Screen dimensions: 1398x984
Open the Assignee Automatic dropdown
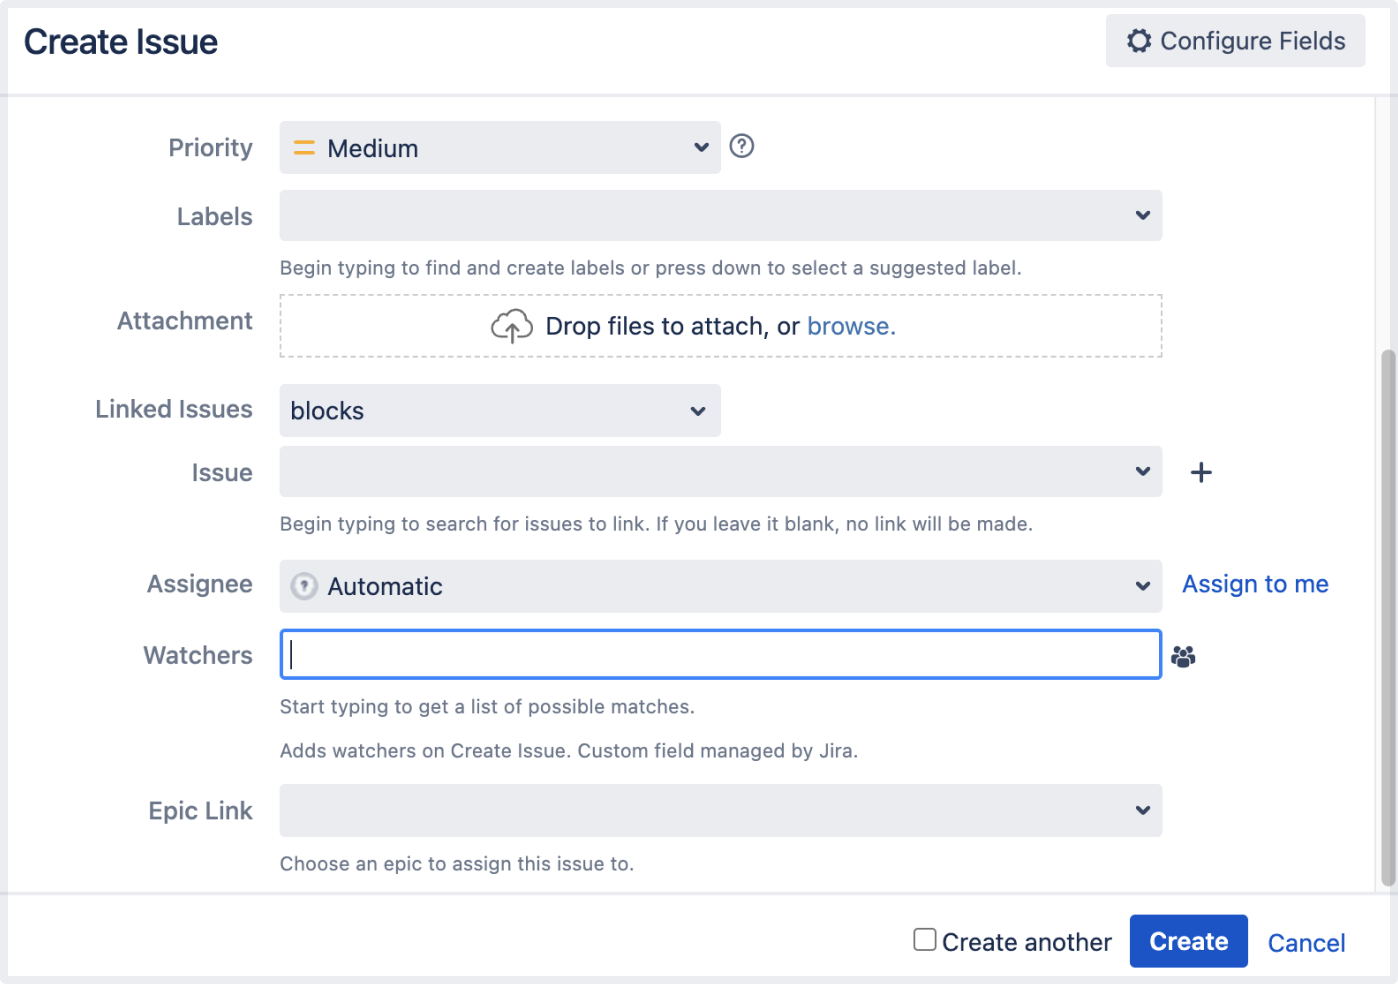coord(721,586)
